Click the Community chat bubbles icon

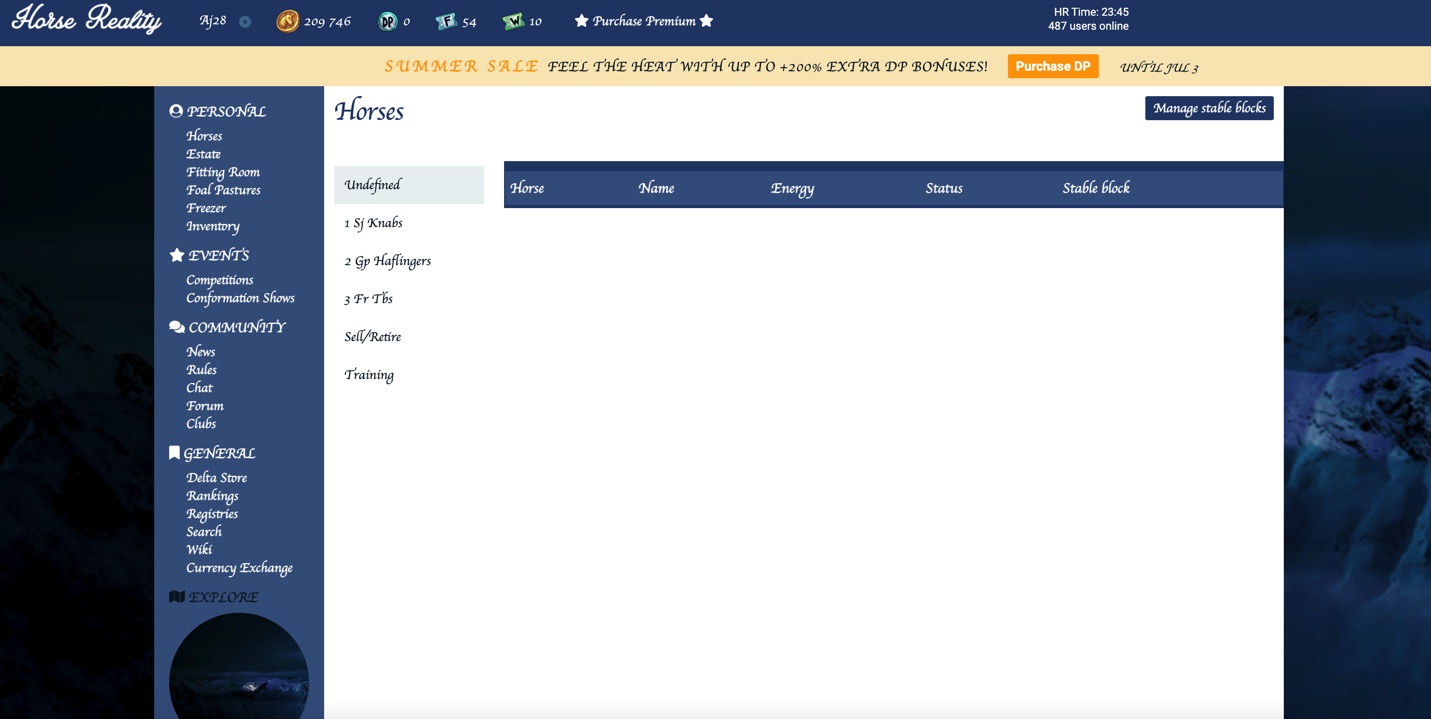click(x=177, y=327)
